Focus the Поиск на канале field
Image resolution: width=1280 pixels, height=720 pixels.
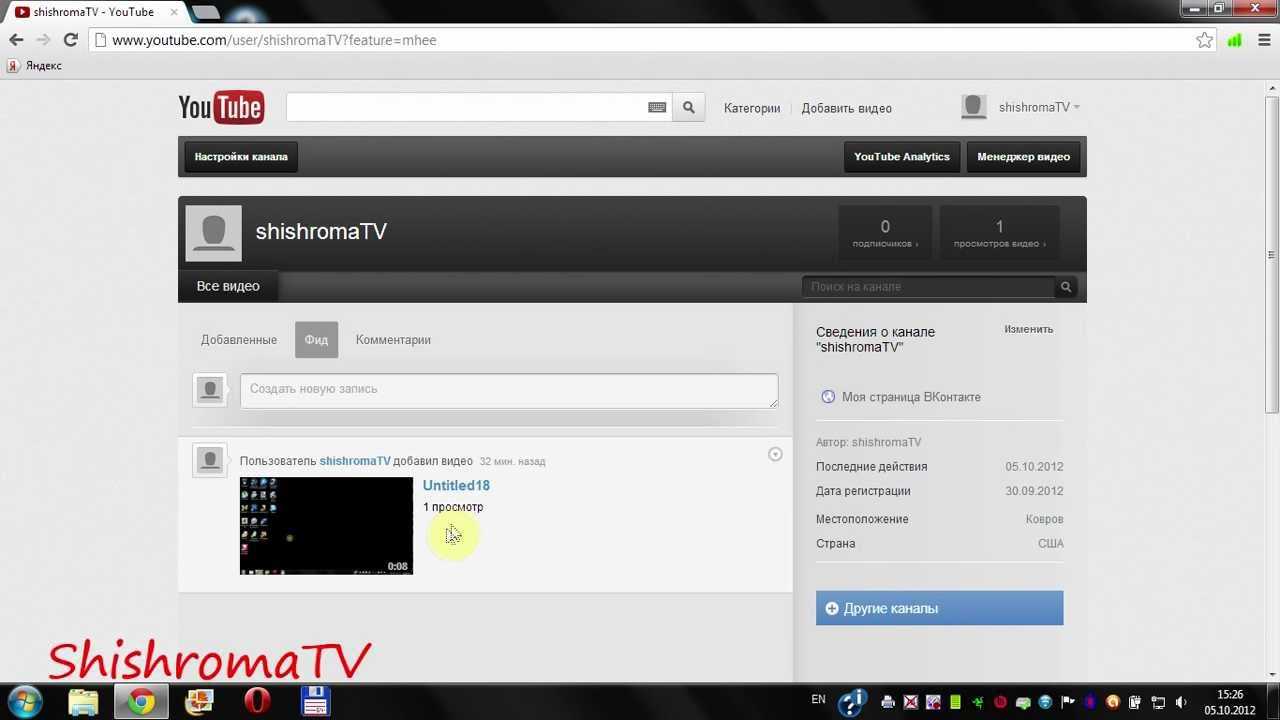tap(928, 287)
